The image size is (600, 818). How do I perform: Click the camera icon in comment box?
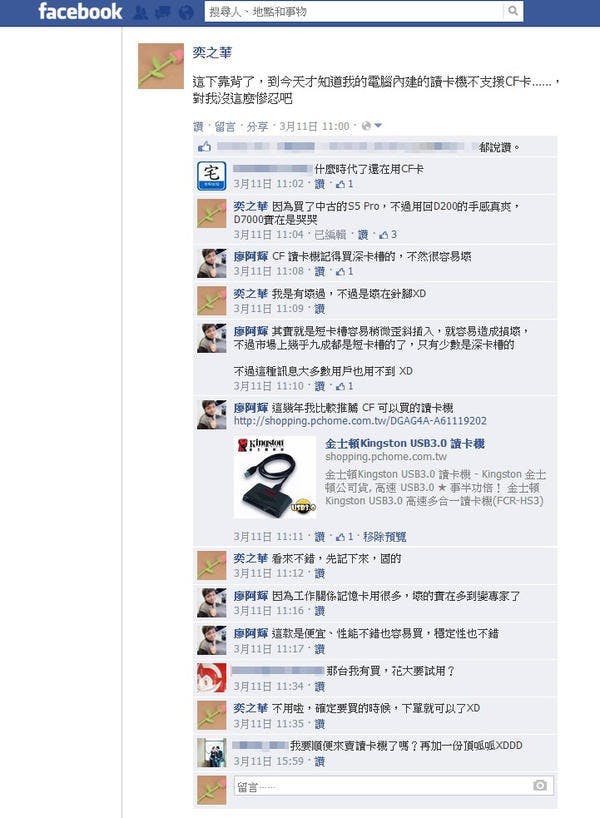540,785
